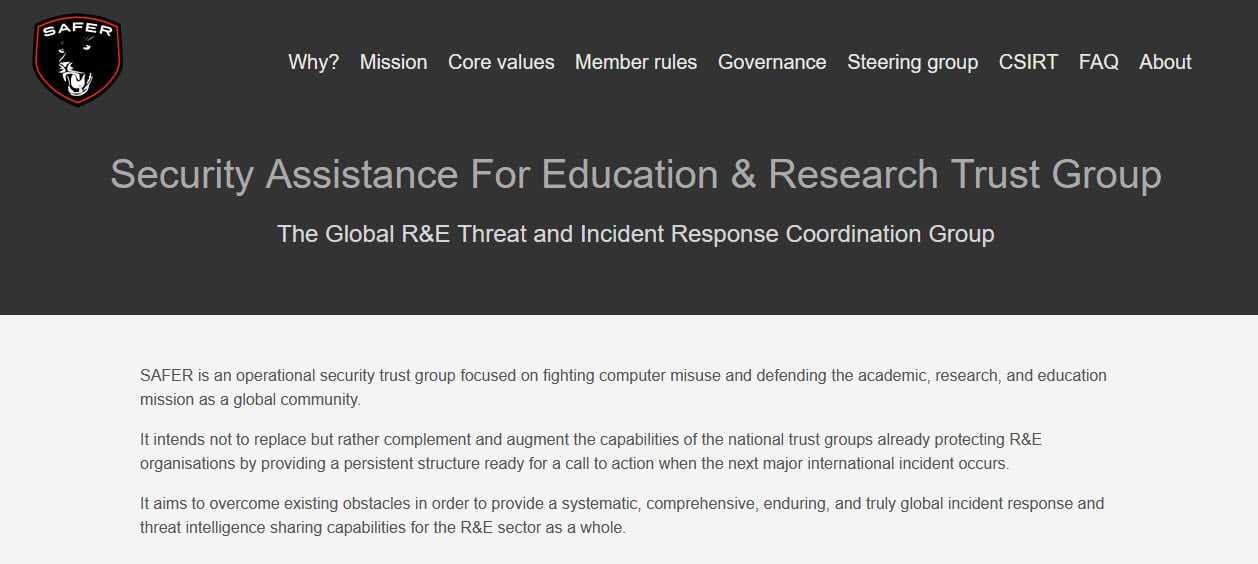This screenshot has width=1258, height=564.
Task: Navigate to Steering group
Action: [913, 62]
